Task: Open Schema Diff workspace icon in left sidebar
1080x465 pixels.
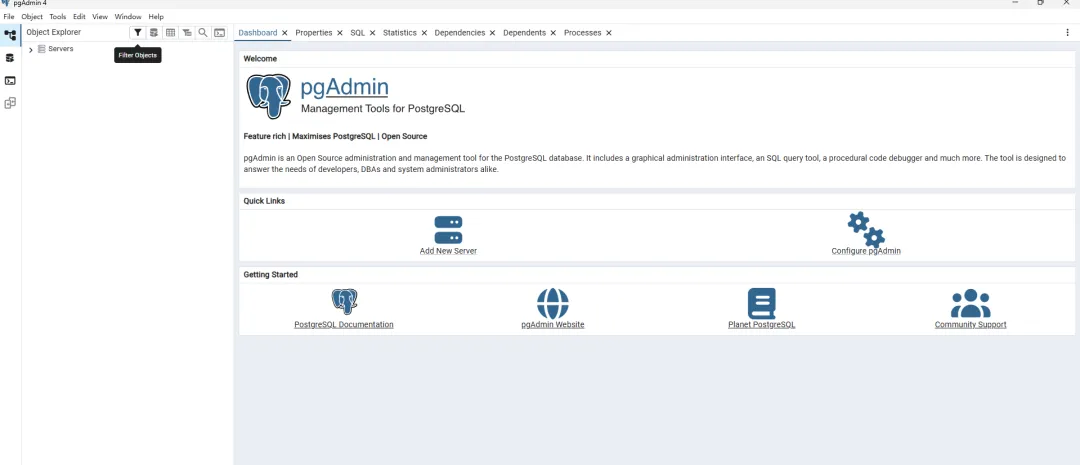Action: coord(10,103)
